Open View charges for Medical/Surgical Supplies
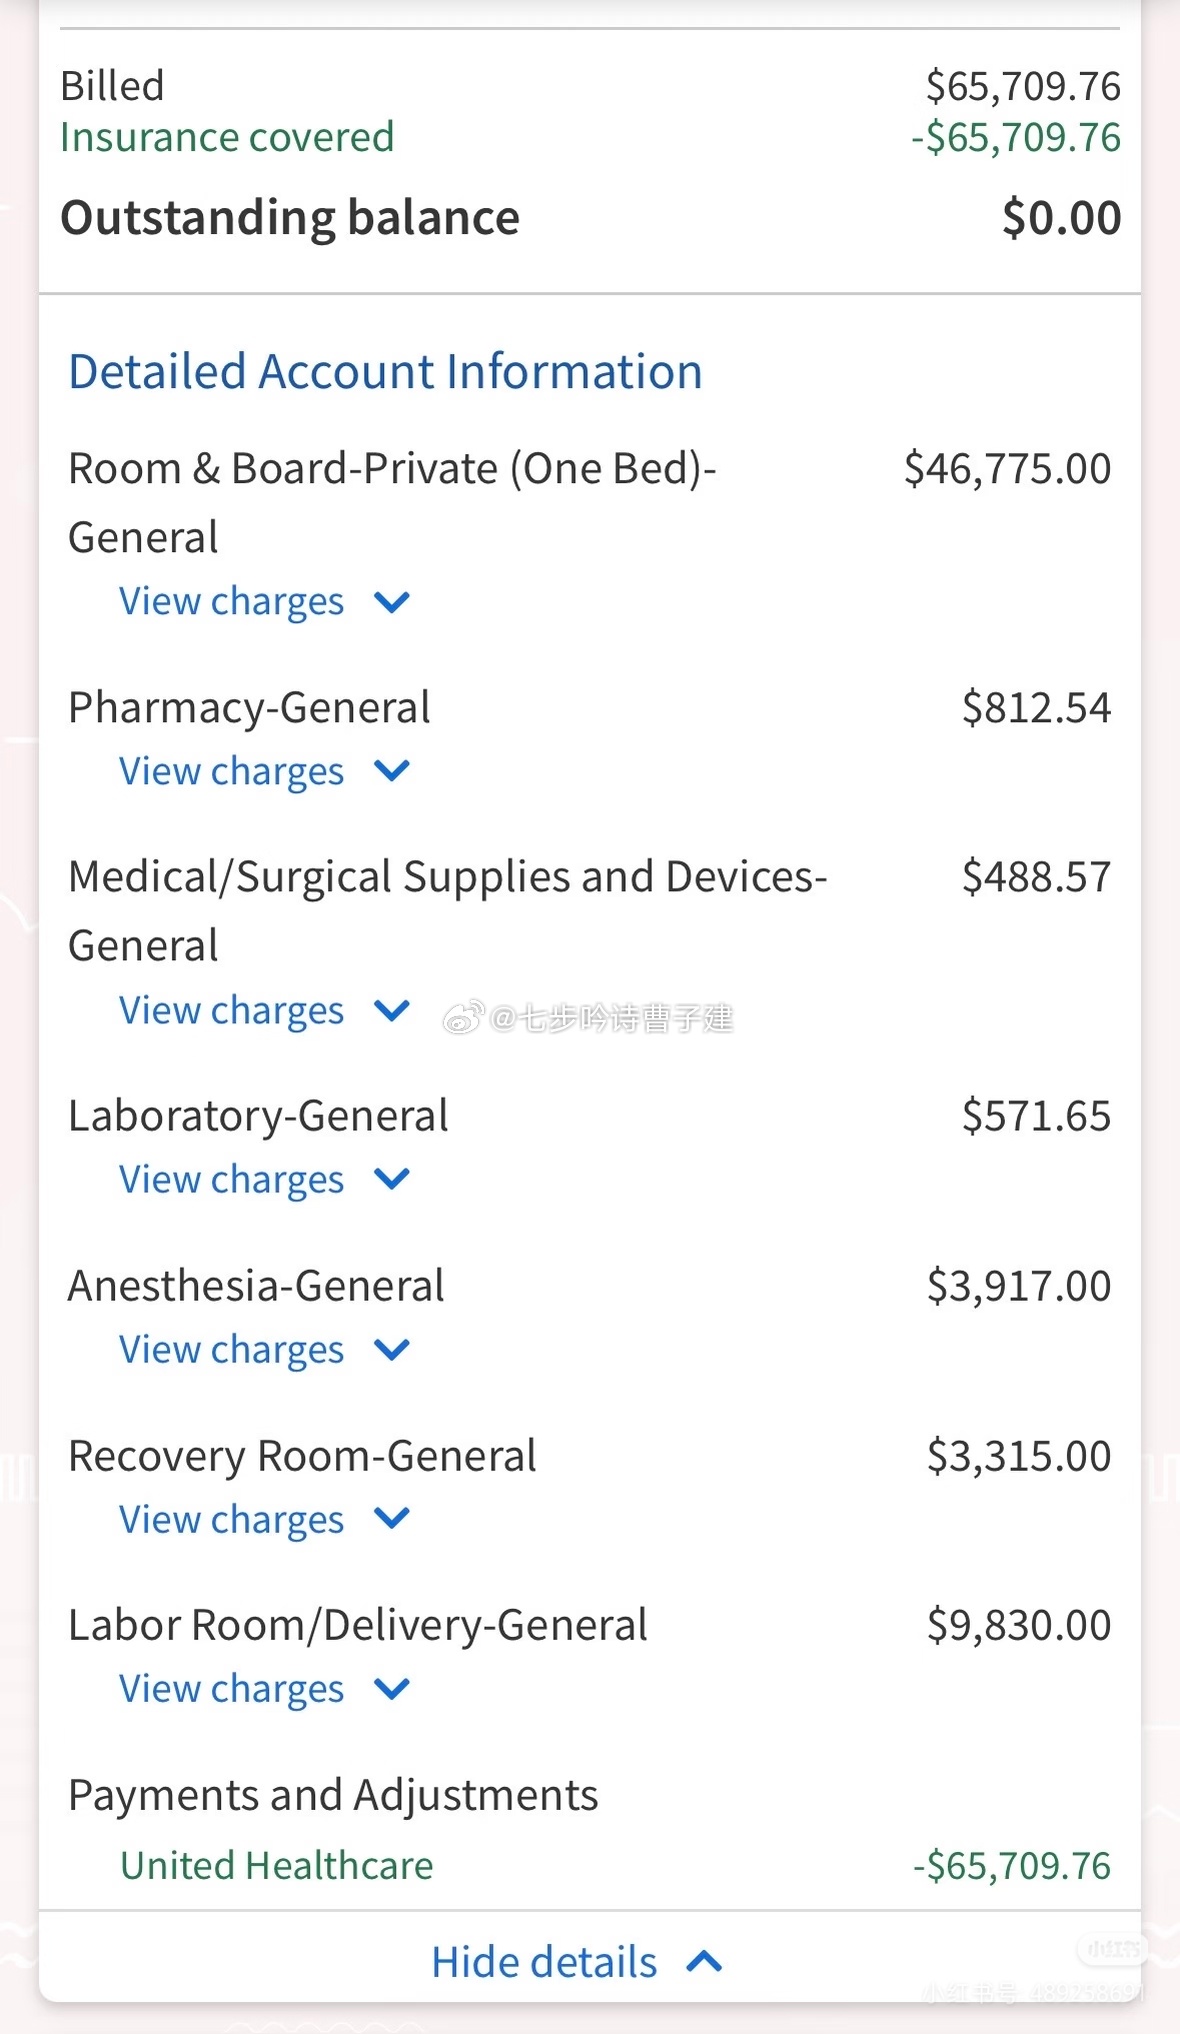This screenshot has width=1180, height=2034. click(x=231, y=1011)
